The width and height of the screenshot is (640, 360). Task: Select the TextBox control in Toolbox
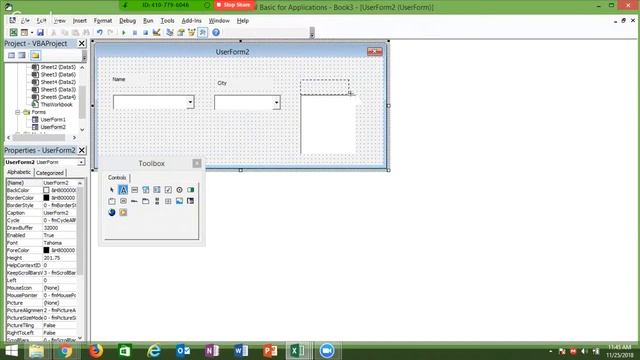point(134,190)
